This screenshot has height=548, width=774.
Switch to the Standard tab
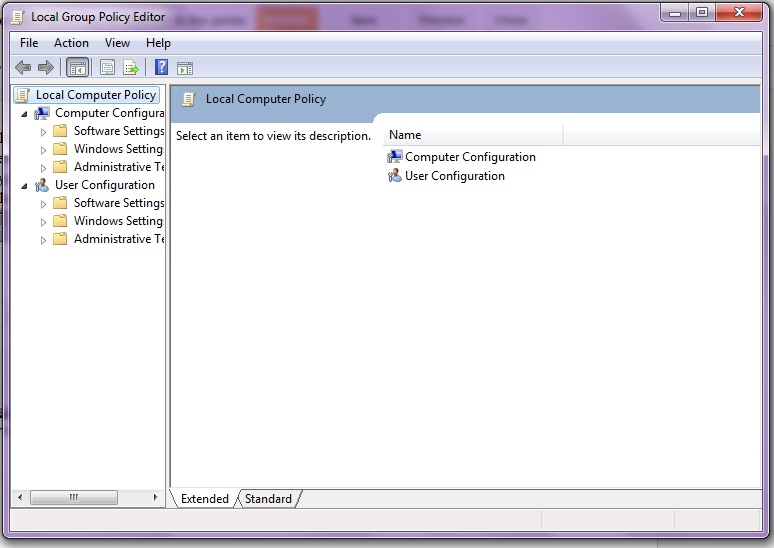coord(269,499)
